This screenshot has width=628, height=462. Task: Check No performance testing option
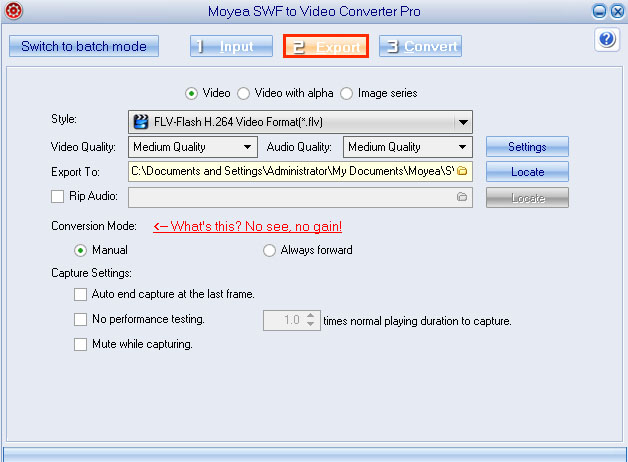tap(80, 319)
